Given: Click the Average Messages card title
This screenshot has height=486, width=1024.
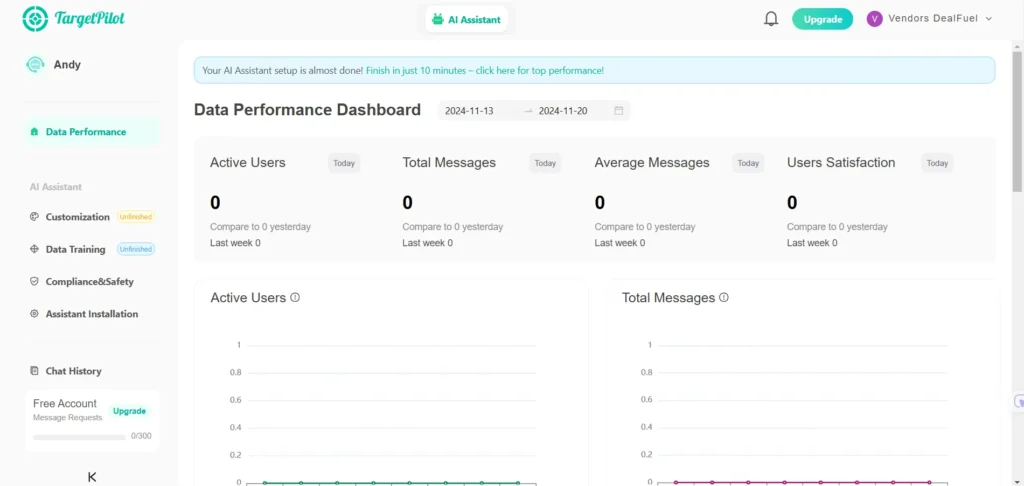Looking at the screenshot, I should click(652, 163).
